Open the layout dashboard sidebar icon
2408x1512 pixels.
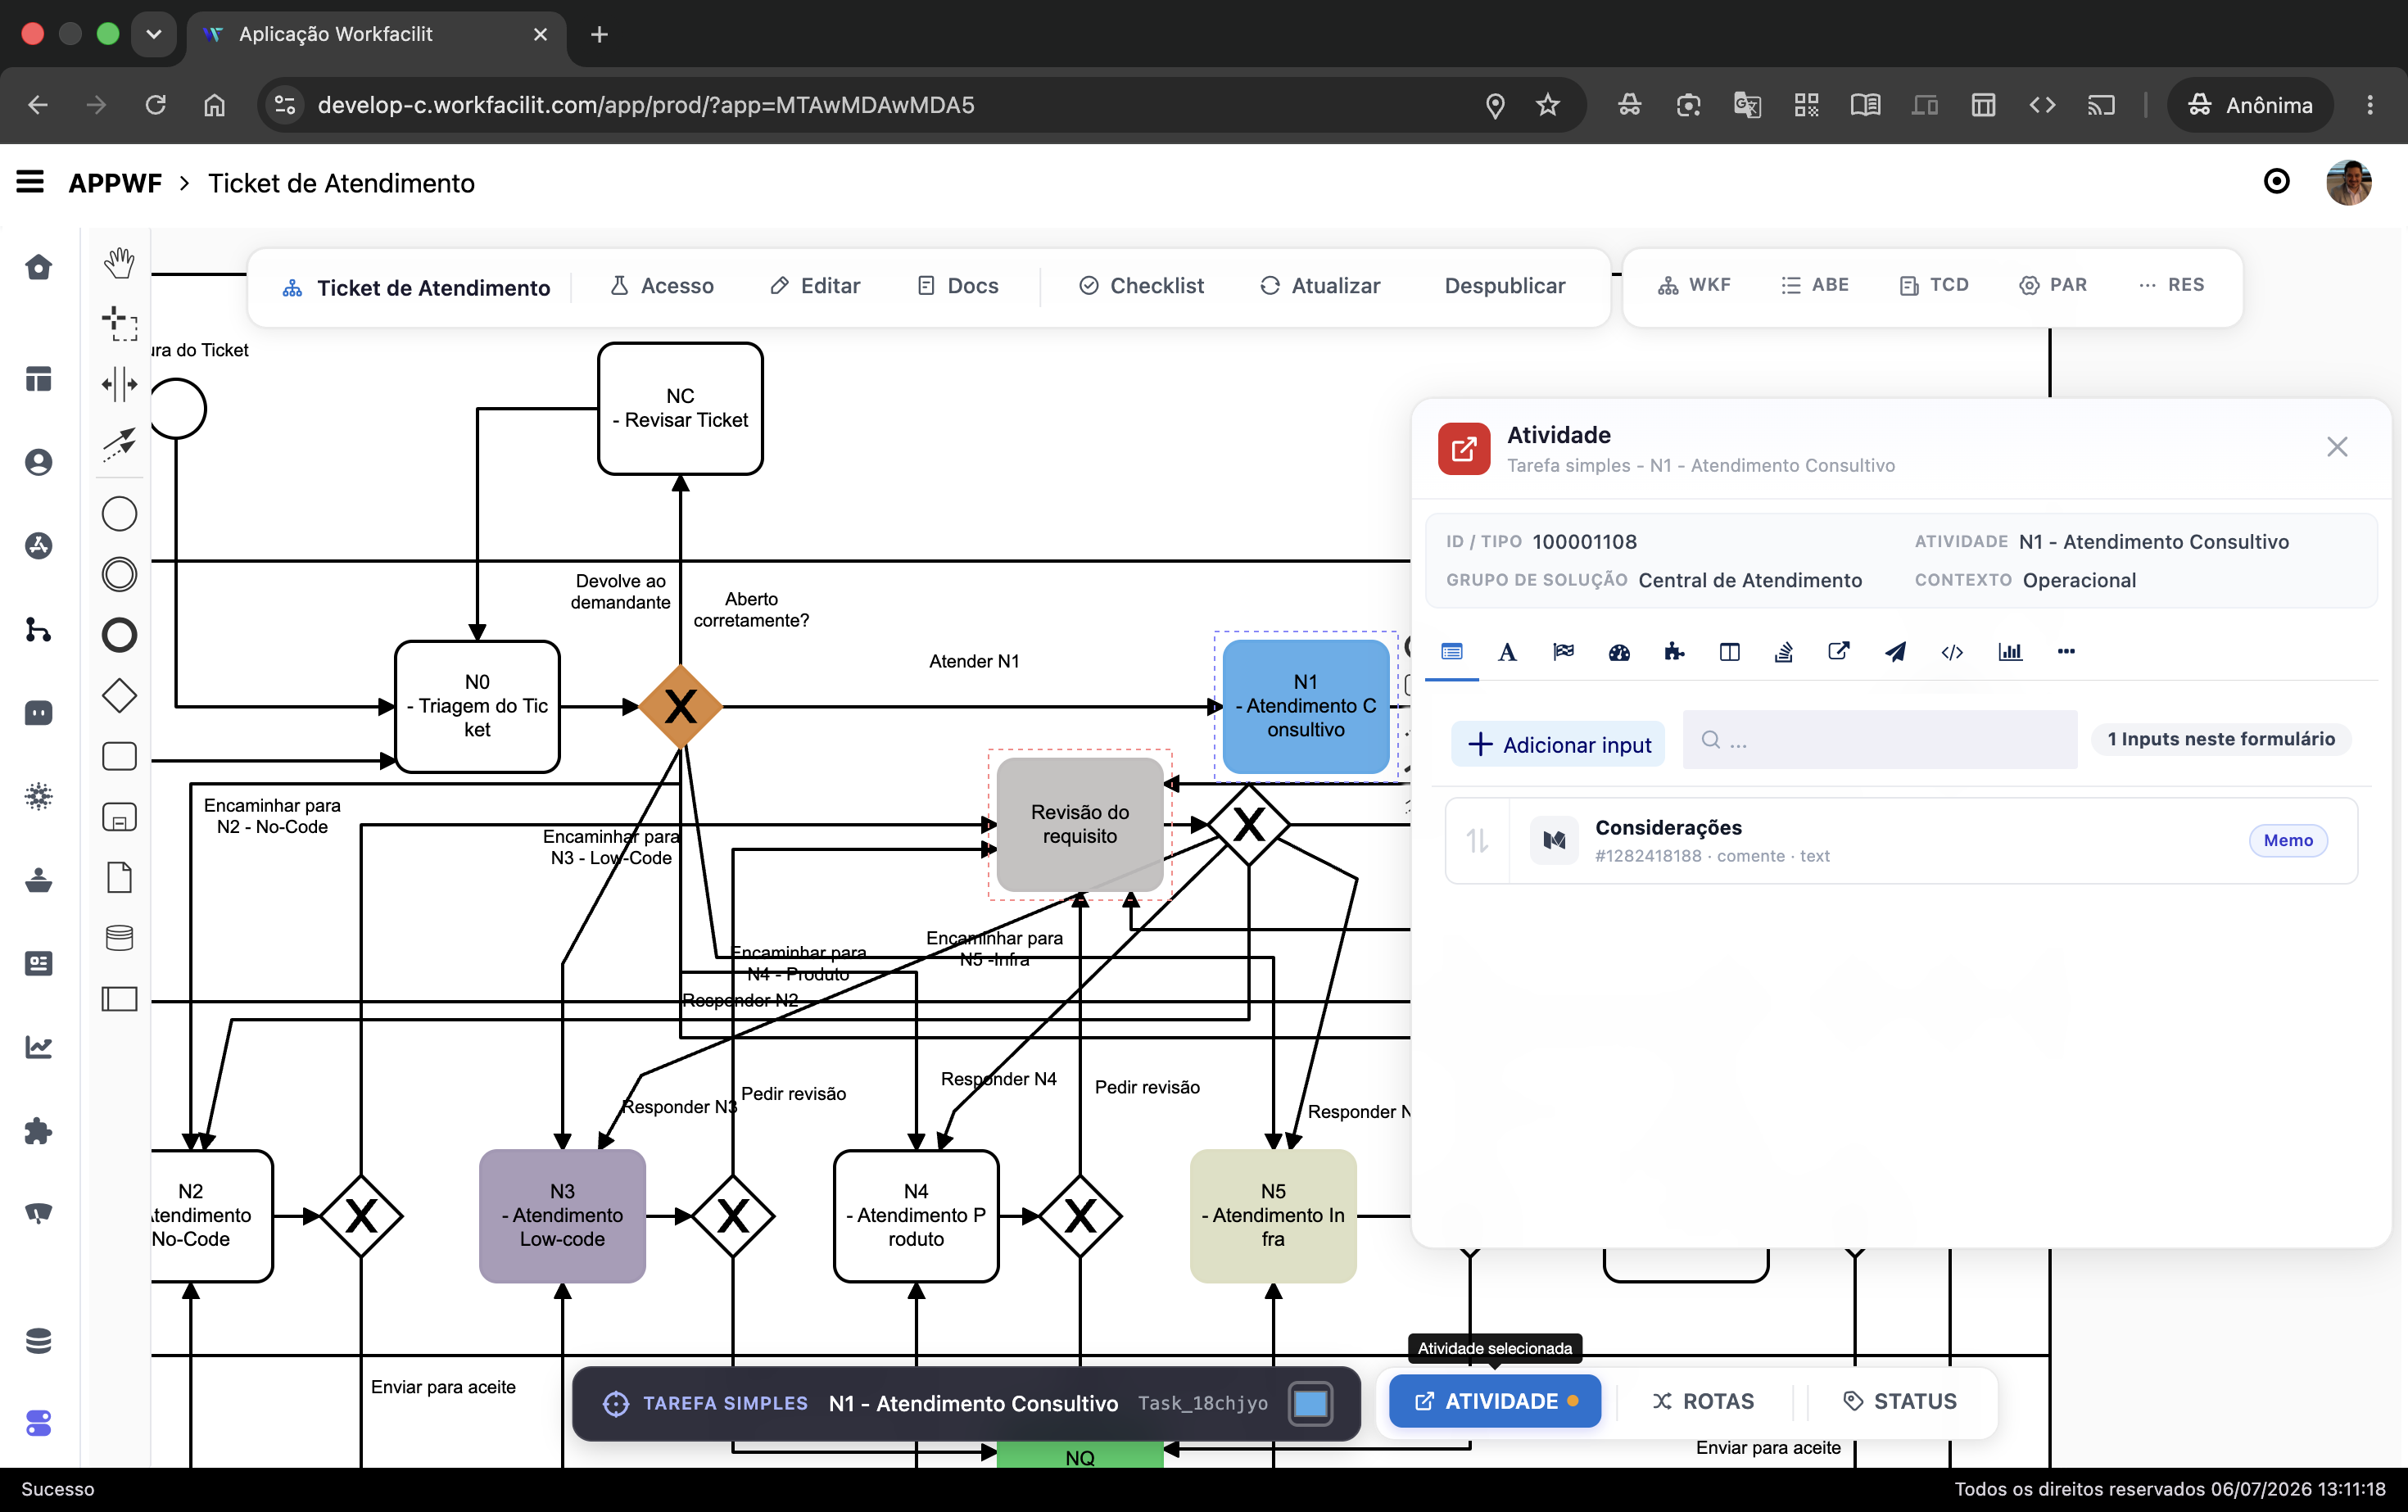(38, 380)
